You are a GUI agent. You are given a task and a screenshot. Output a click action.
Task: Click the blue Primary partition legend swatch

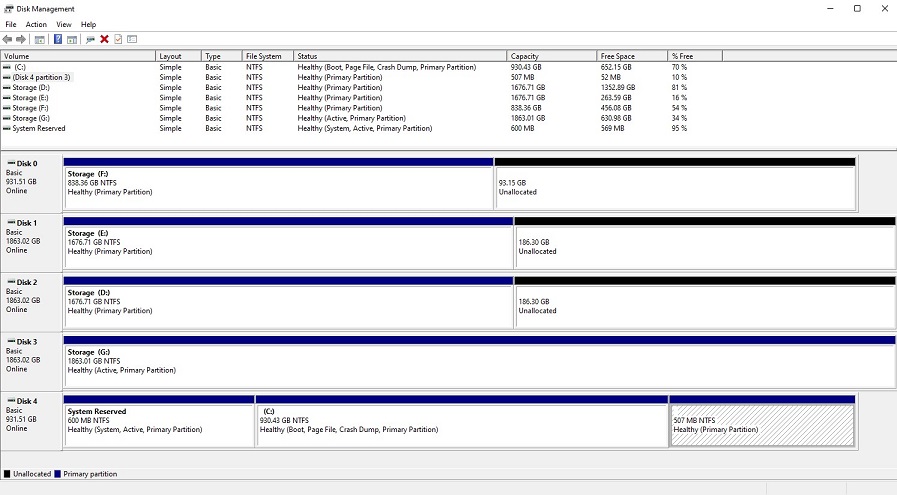[x=58, y=473]
